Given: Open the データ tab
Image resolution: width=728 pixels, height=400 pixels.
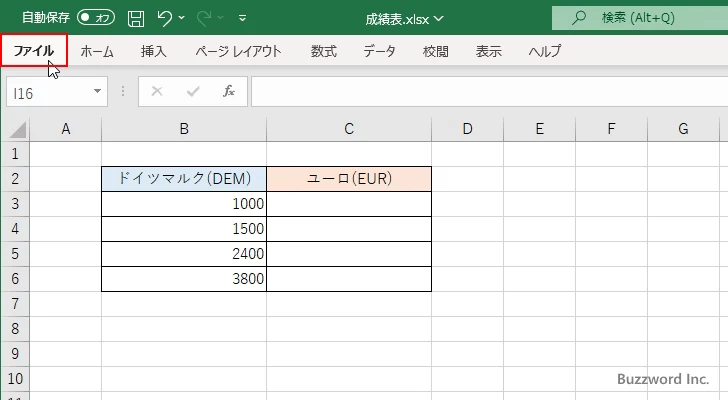Looking at the screenshot, I should pyautogui.click(x=379, y=51).
